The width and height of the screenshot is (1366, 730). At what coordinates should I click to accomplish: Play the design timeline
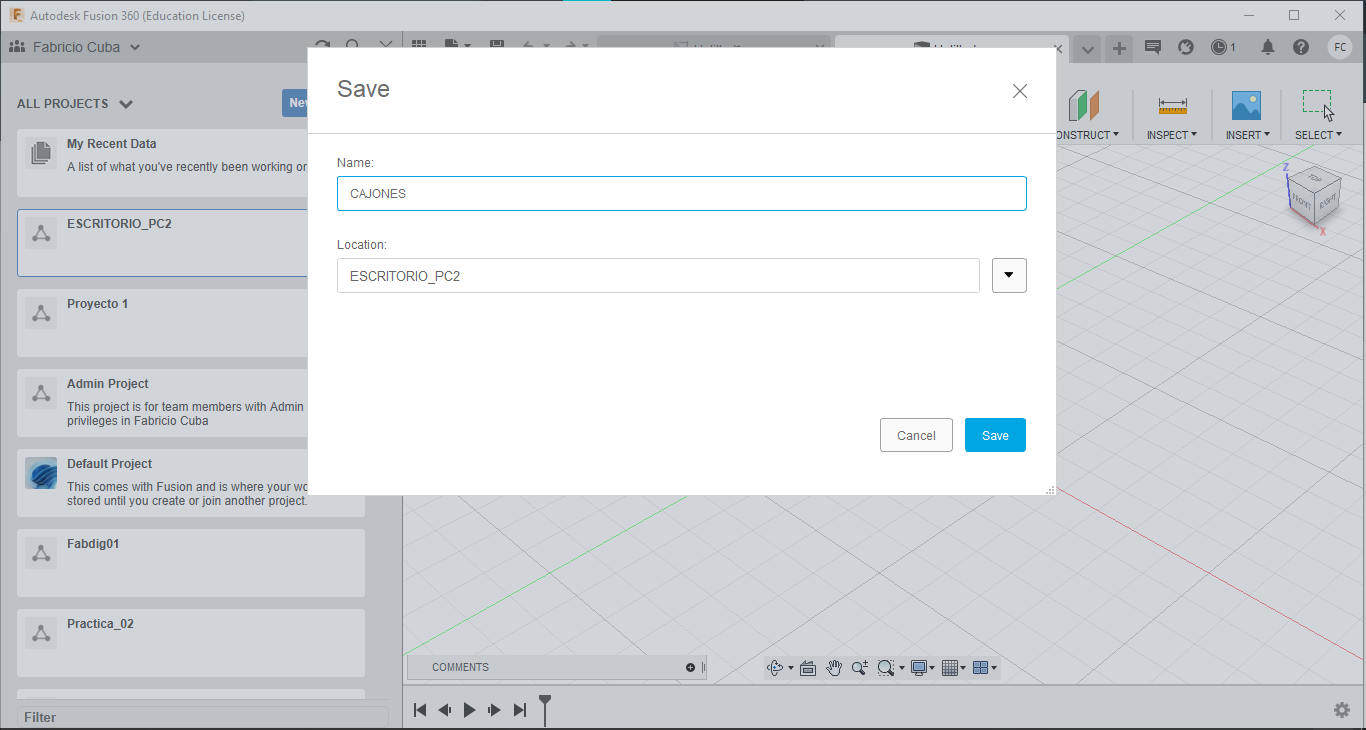[x=470, y=710]
